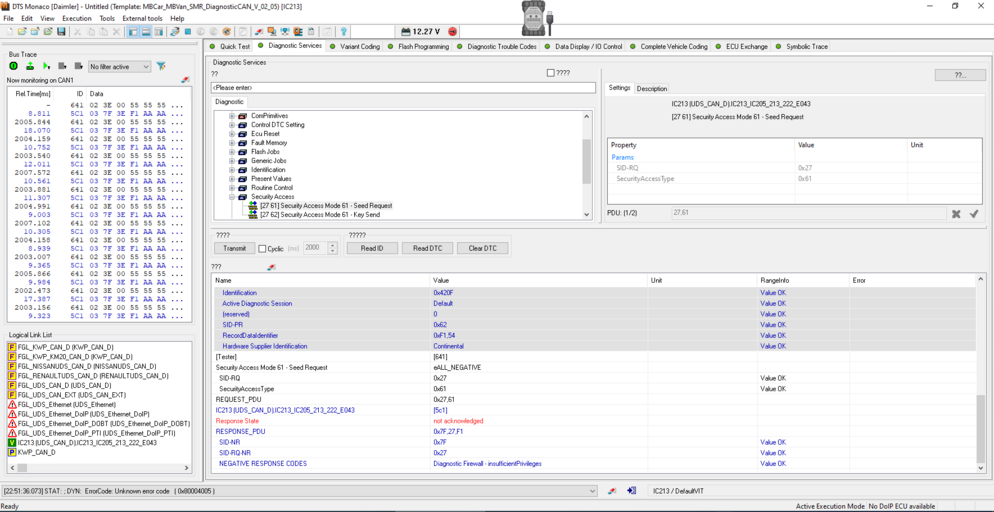Click the Help question mark toolbar icon
Viewport: 994px width, 512px height.
click(x=344, y=31)
